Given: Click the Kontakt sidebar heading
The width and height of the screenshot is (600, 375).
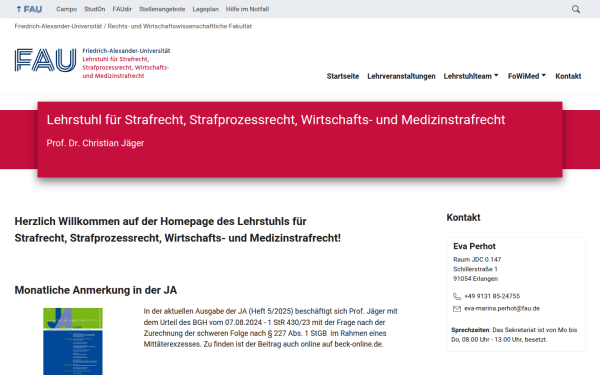Looking at the screenshot, I should coord(463,217).
